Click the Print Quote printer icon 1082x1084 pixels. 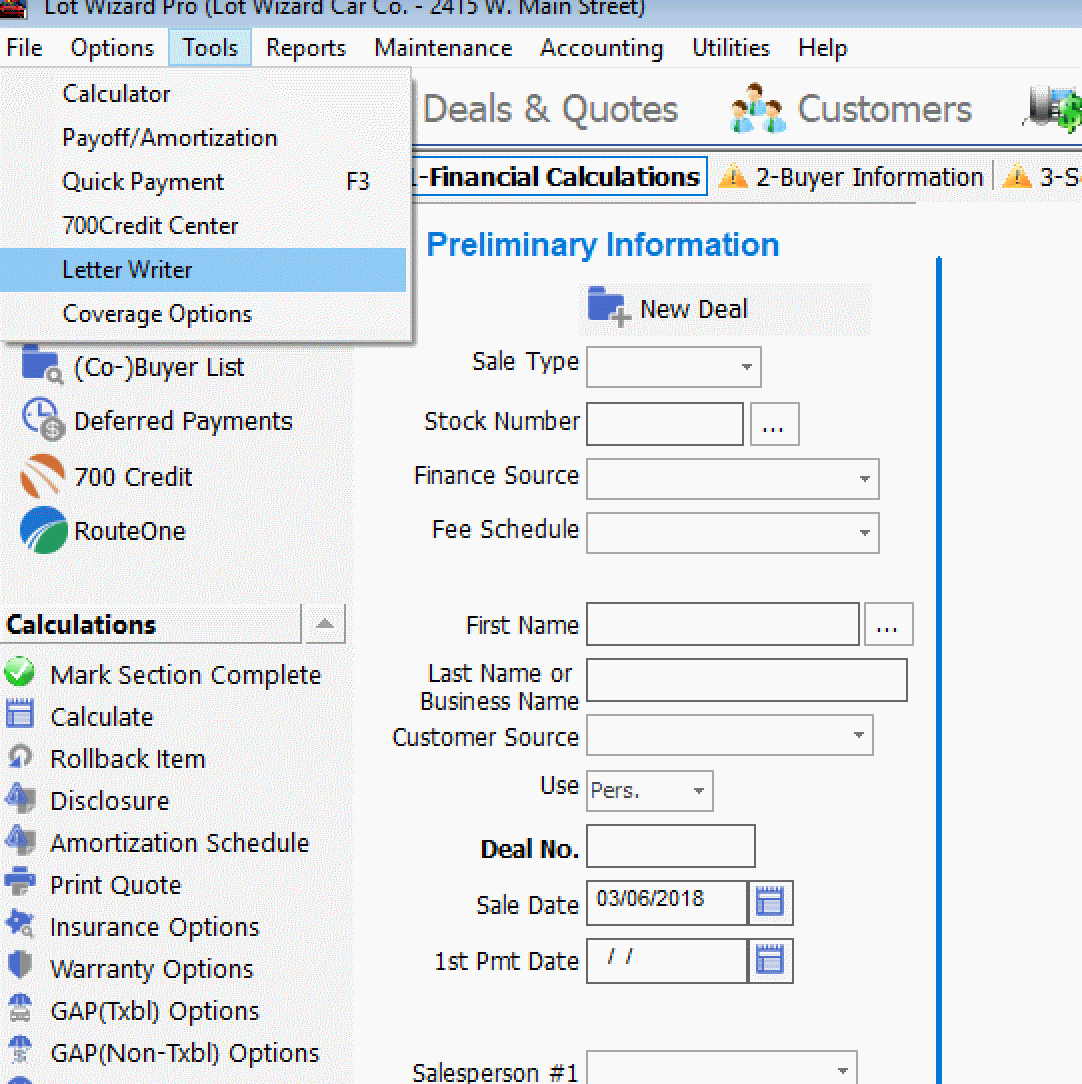[19, 884]
